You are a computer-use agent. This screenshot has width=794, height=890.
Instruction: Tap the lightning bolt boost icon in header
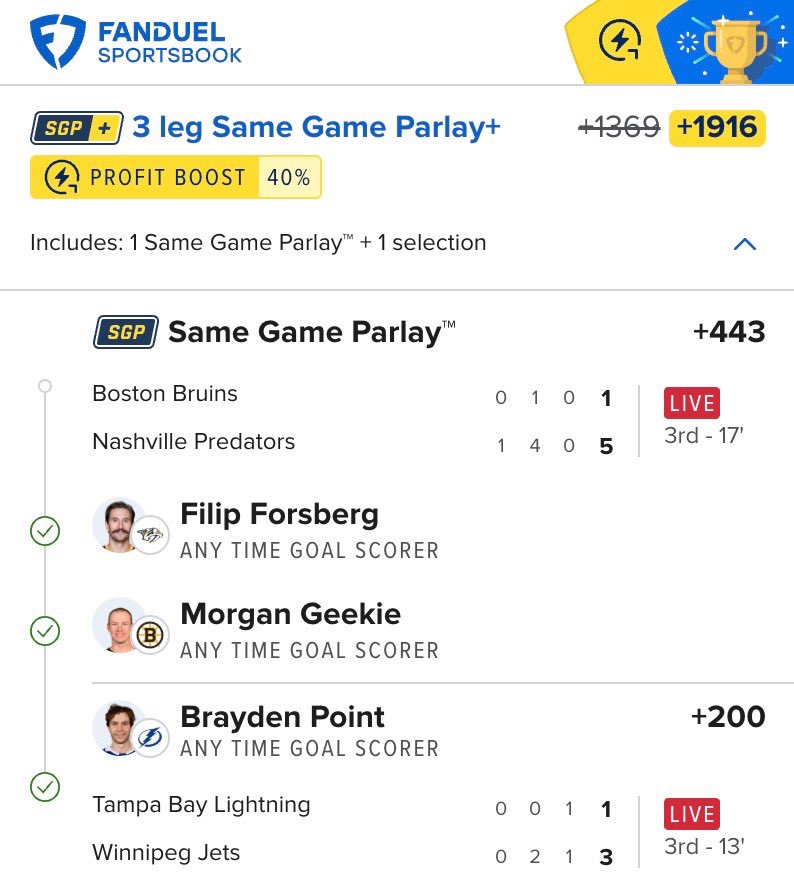619,42
